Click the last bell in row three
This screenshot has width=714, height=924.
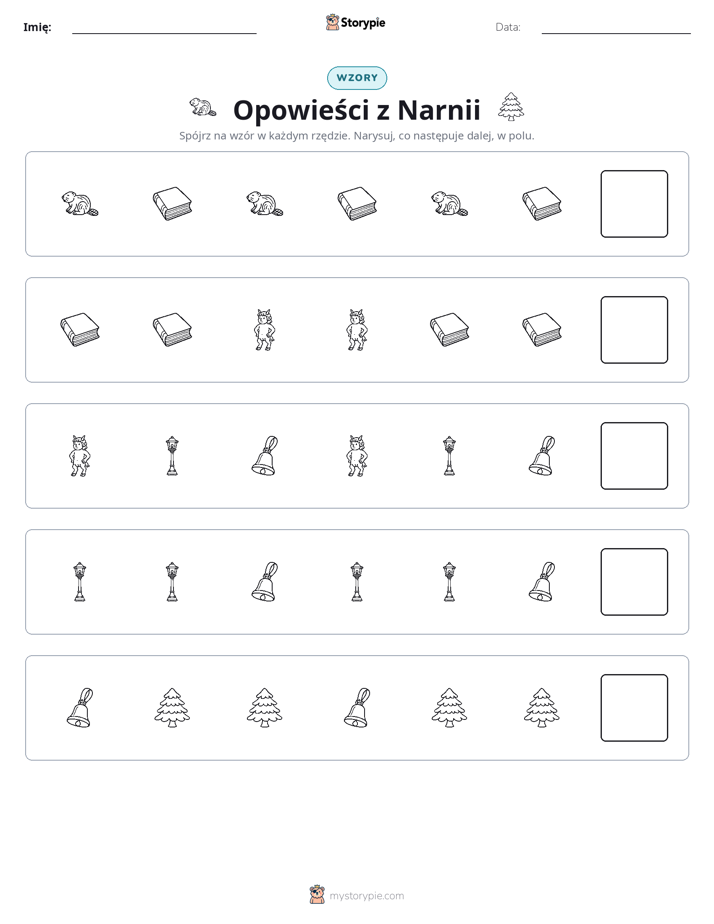(542, 456)
